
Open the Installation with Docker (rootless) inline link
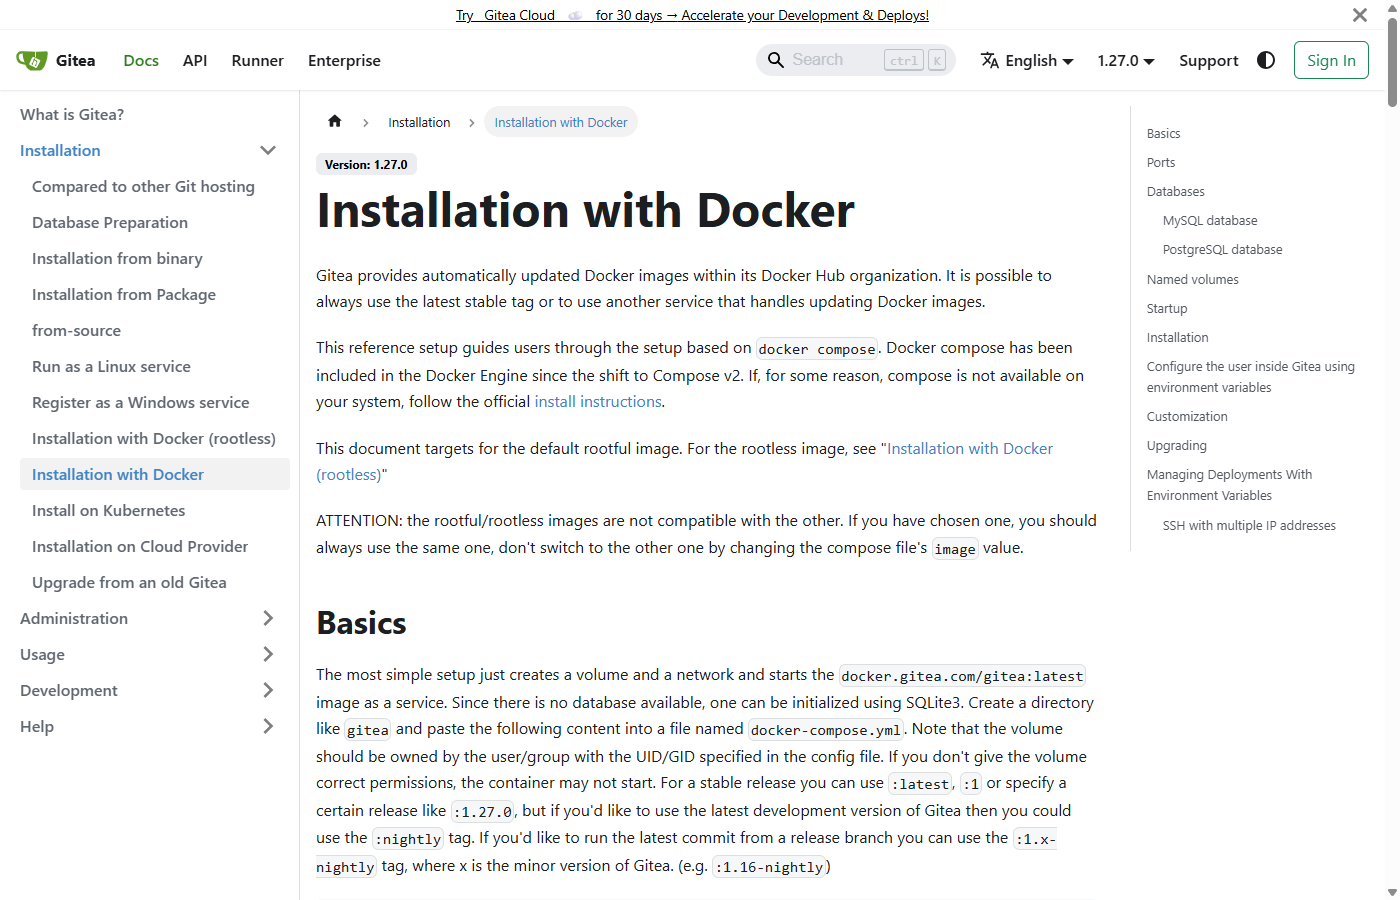(970, 448)
